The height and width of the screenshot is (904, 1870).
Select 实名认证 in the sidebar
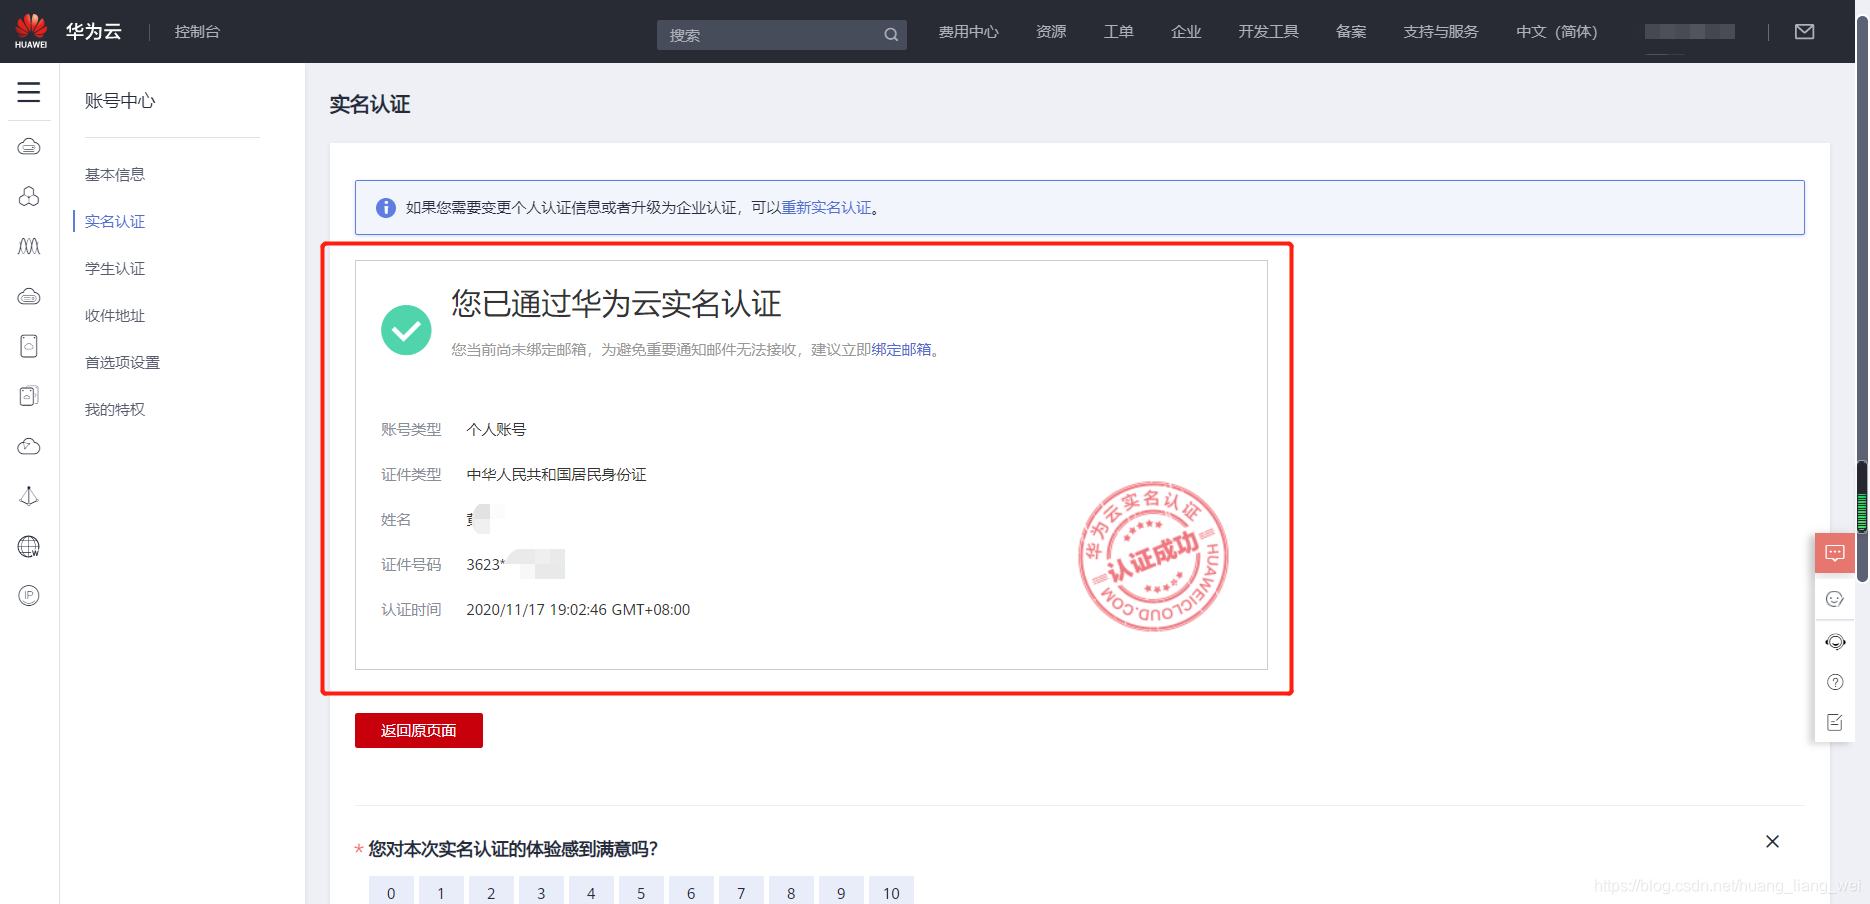point(115,222)
